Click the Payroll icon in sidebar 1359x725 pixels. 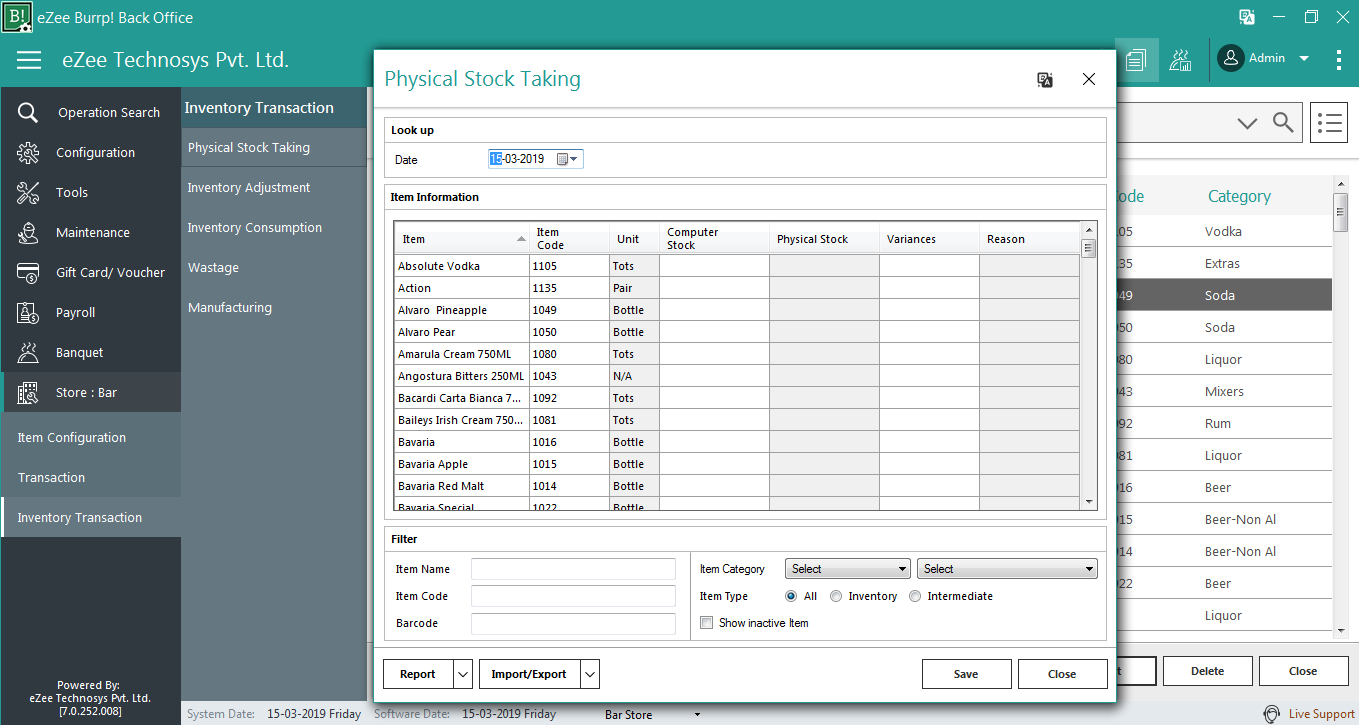click(28, 312)
